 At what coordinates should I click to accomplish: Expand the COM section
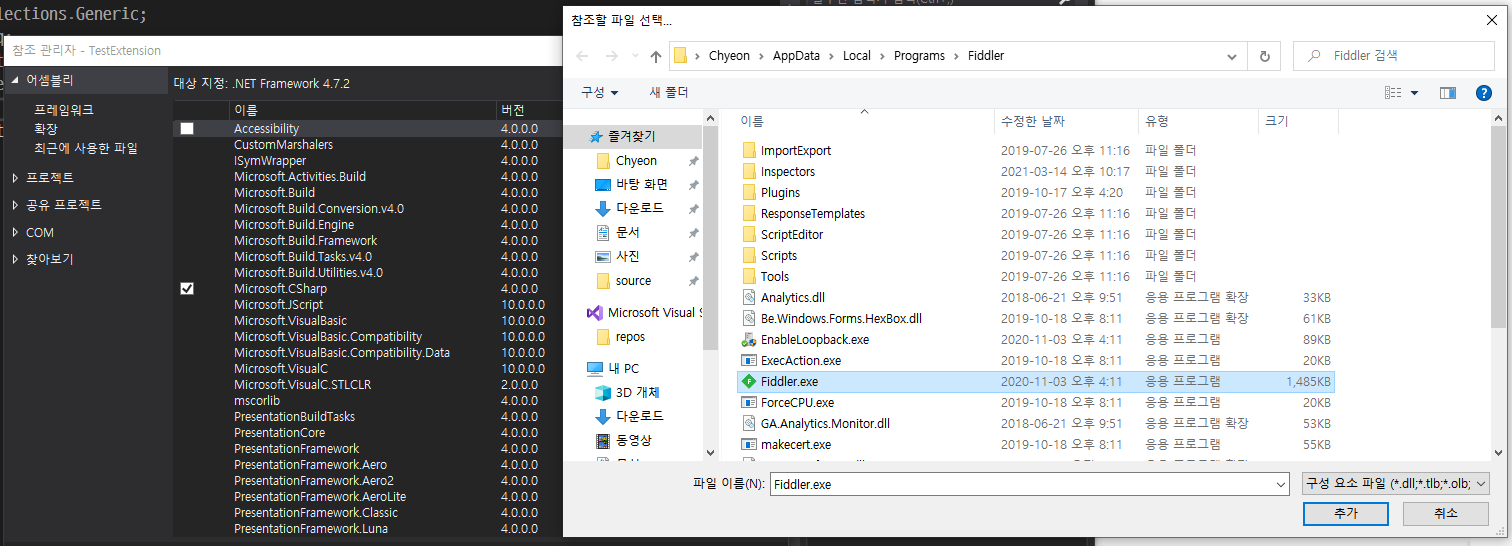click(16, 232)
